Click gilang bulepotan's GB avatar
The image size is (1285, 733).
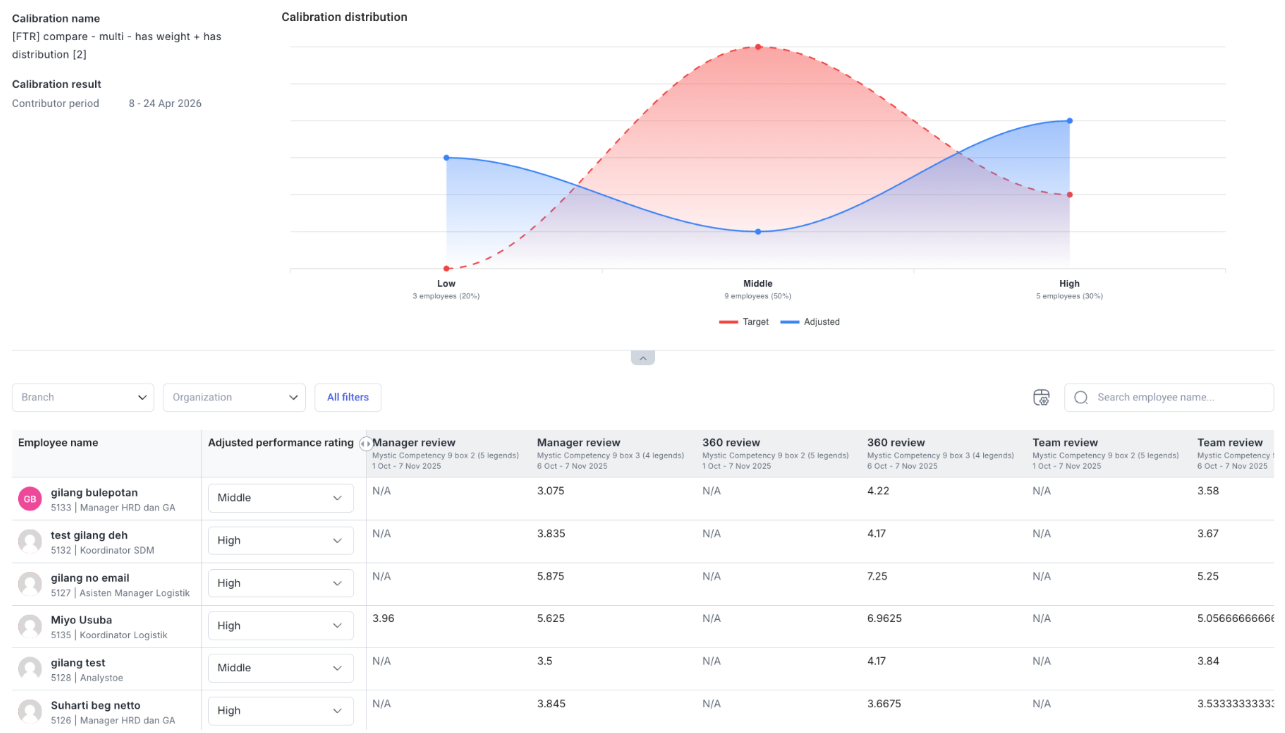click(x=30, y=499)
